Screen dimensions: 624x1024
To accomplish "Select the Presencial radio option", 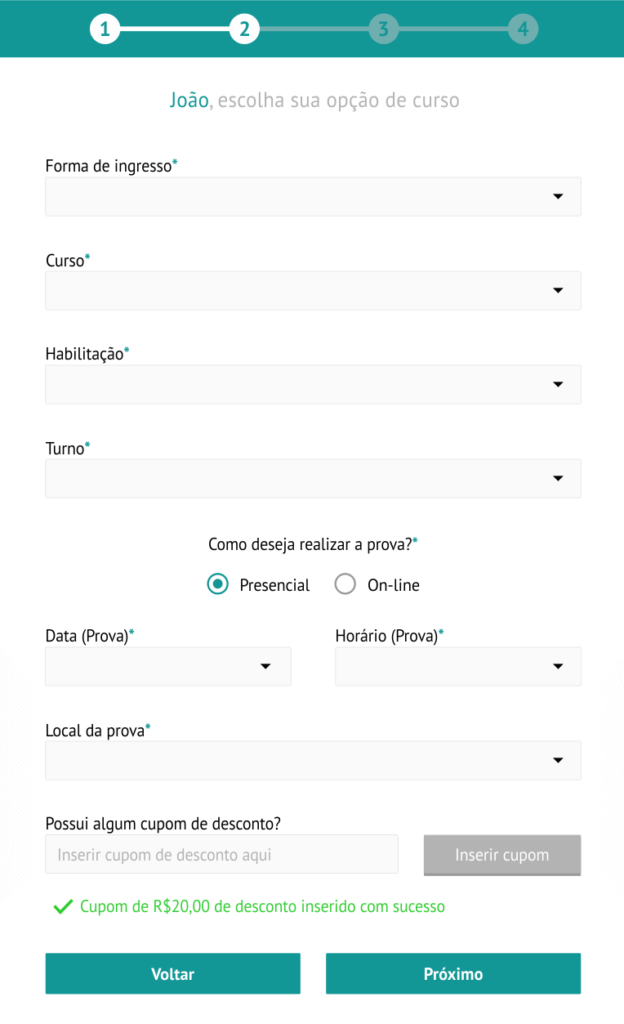I will pyautogui.click(x=218, y=585).
